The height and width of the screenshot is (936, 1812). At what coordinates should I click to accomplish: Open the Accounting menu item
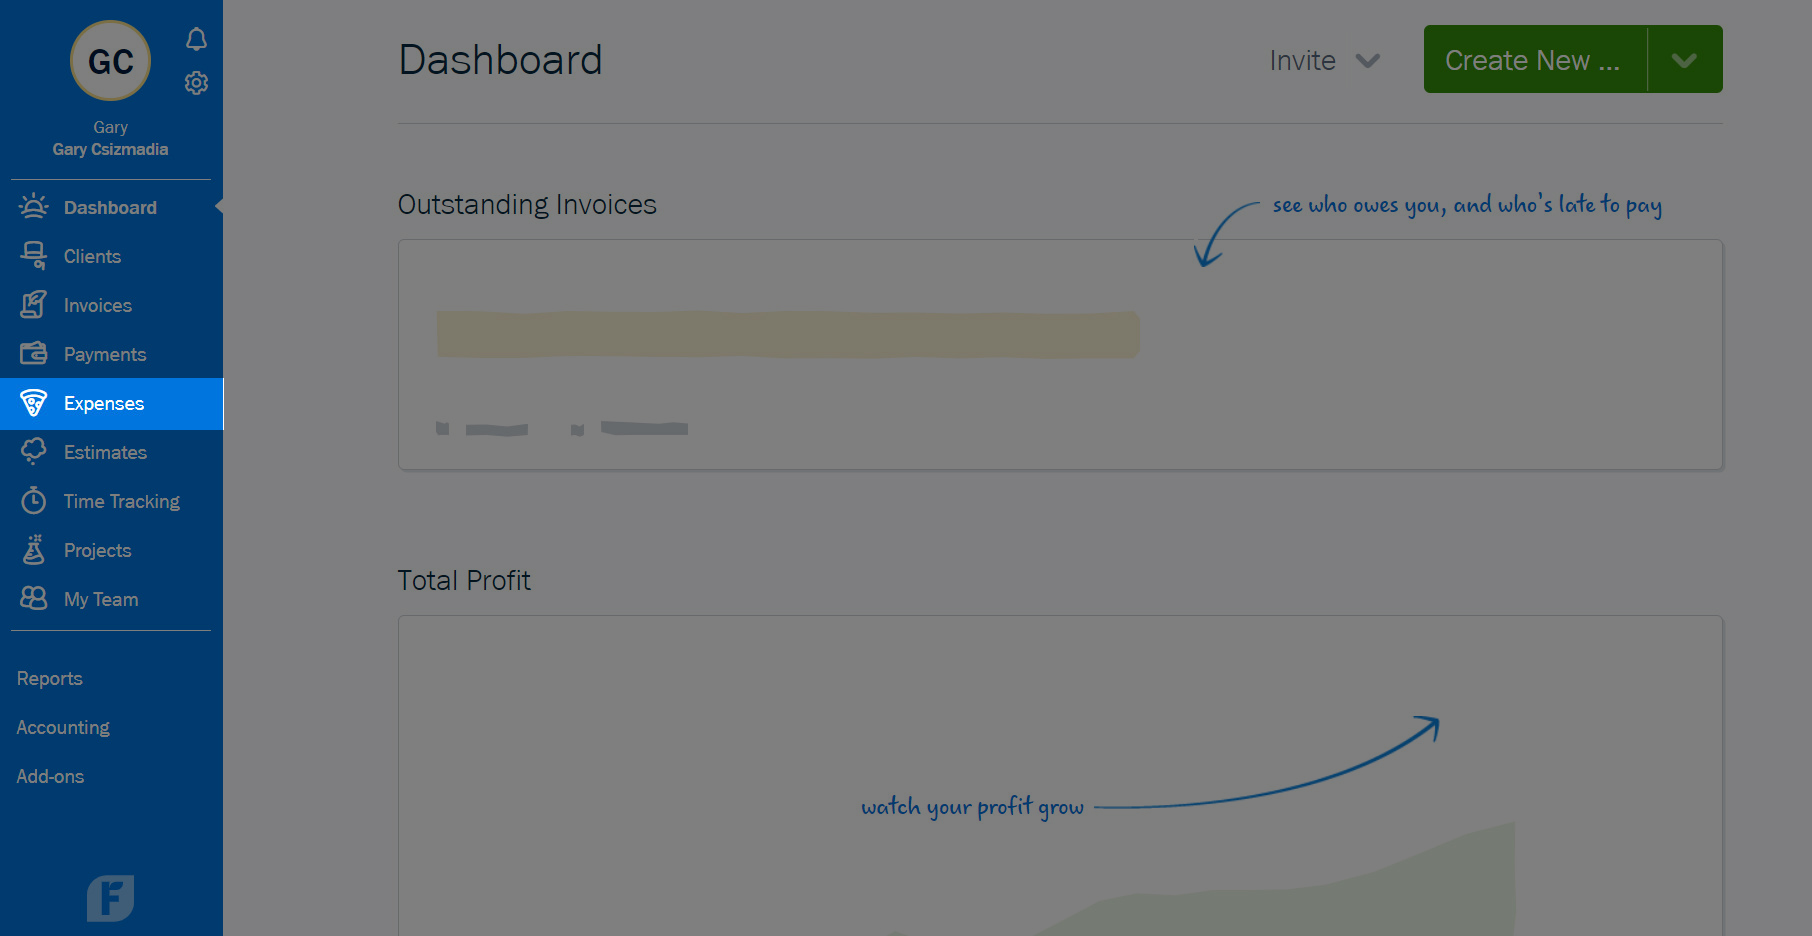coord(63,727)
